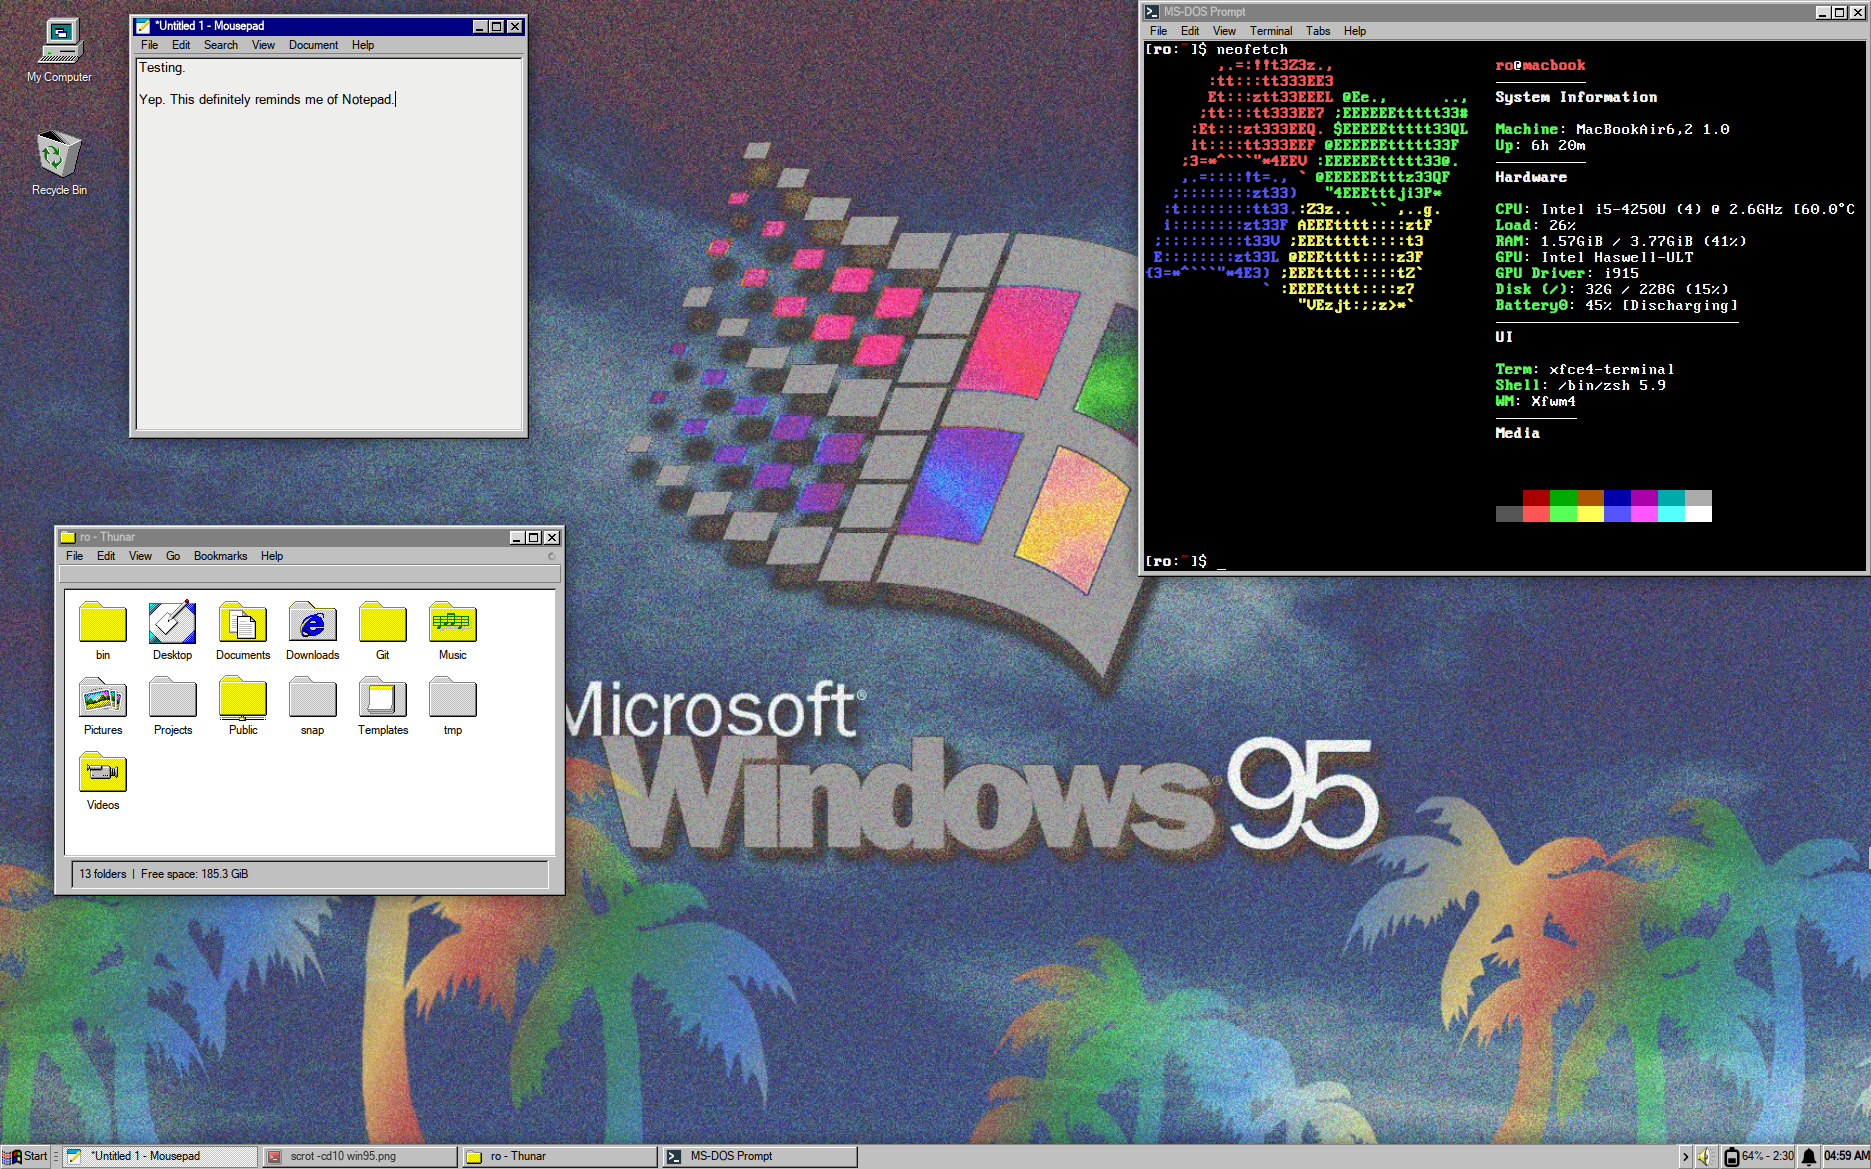Screen dimensions: 1871x1169
Task: Select the Projects folder in Thunar
Action: point(173,706)
